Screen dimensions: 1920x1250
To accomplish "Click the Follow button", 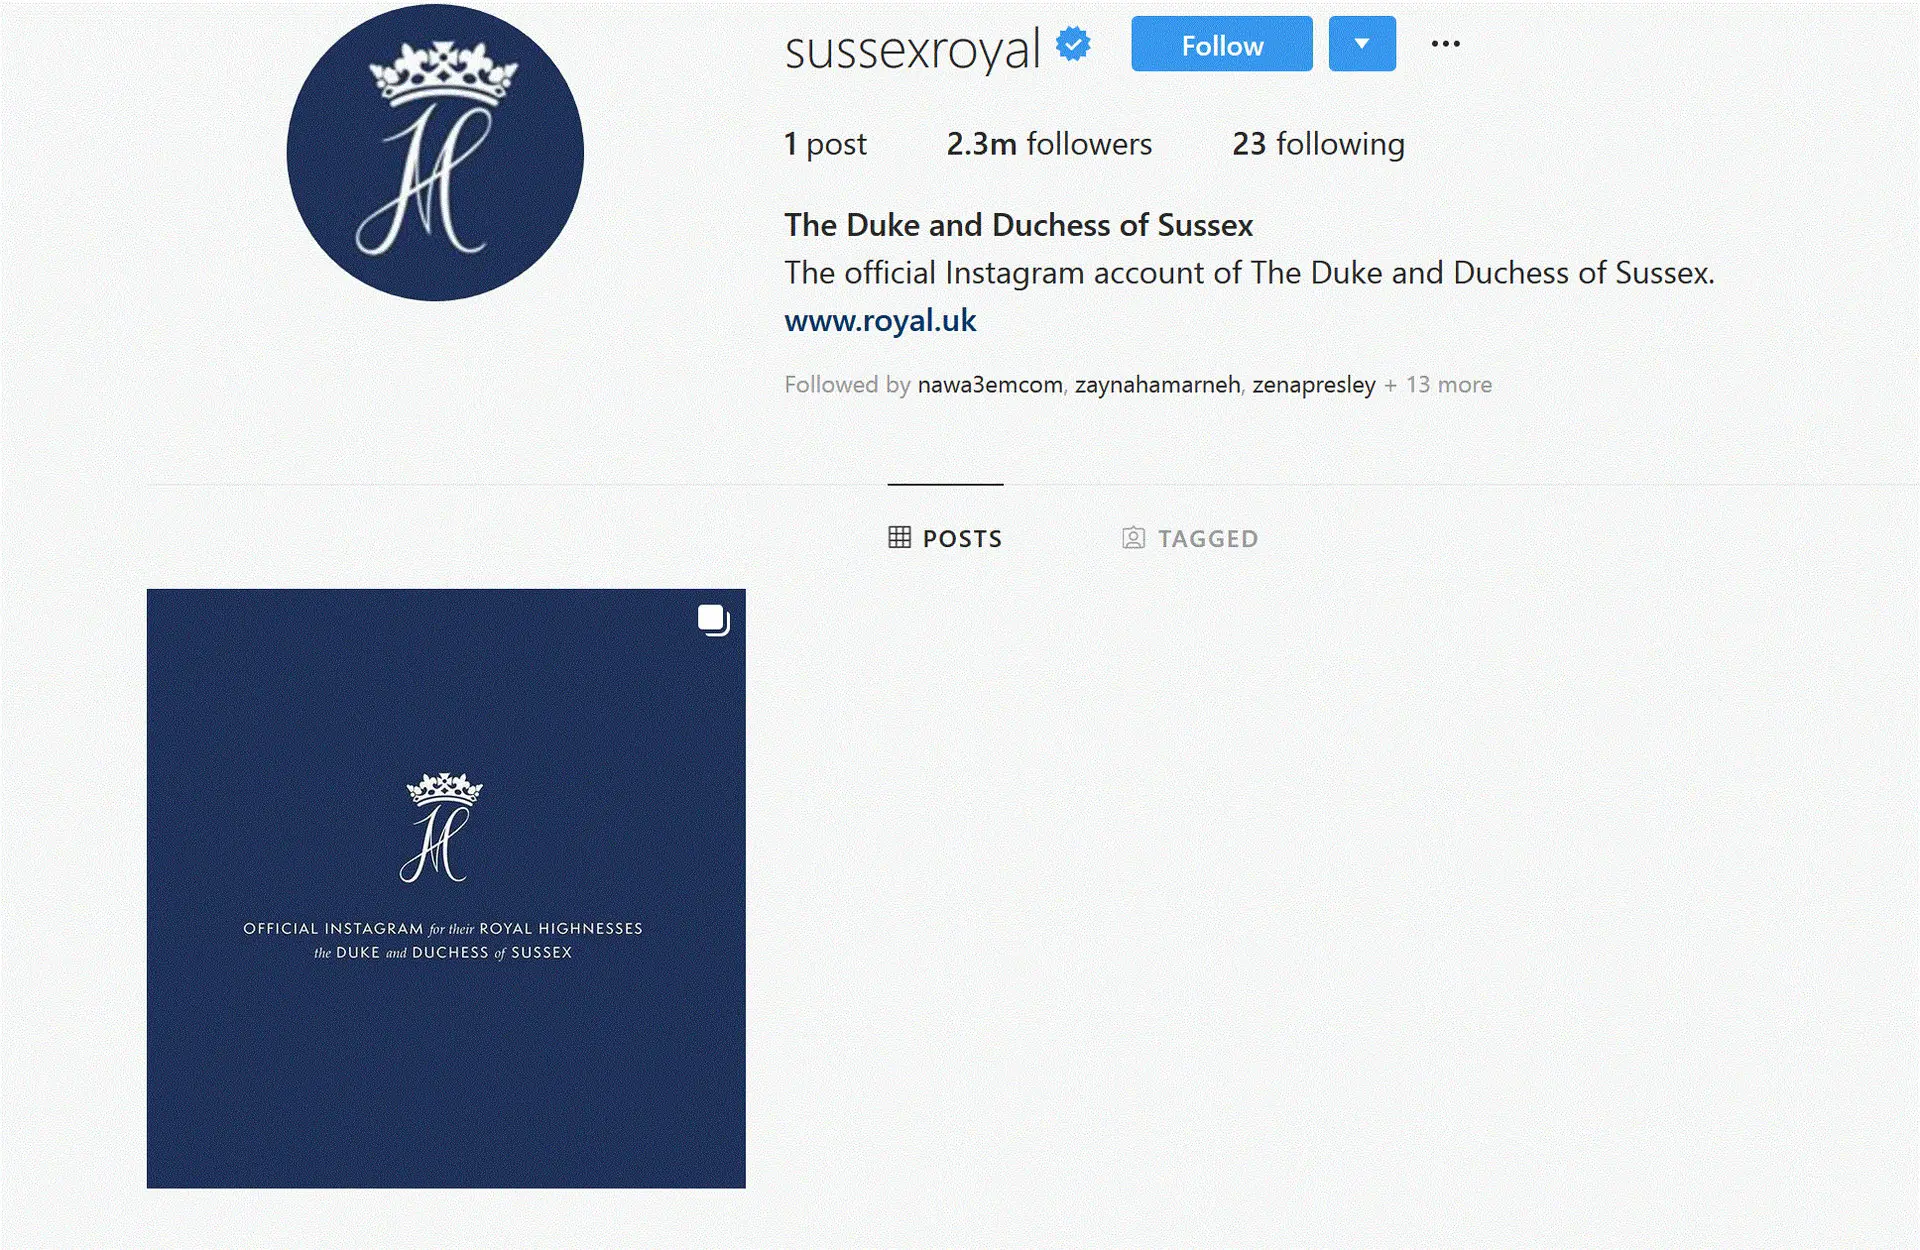I will click(x=1222, y=44).
